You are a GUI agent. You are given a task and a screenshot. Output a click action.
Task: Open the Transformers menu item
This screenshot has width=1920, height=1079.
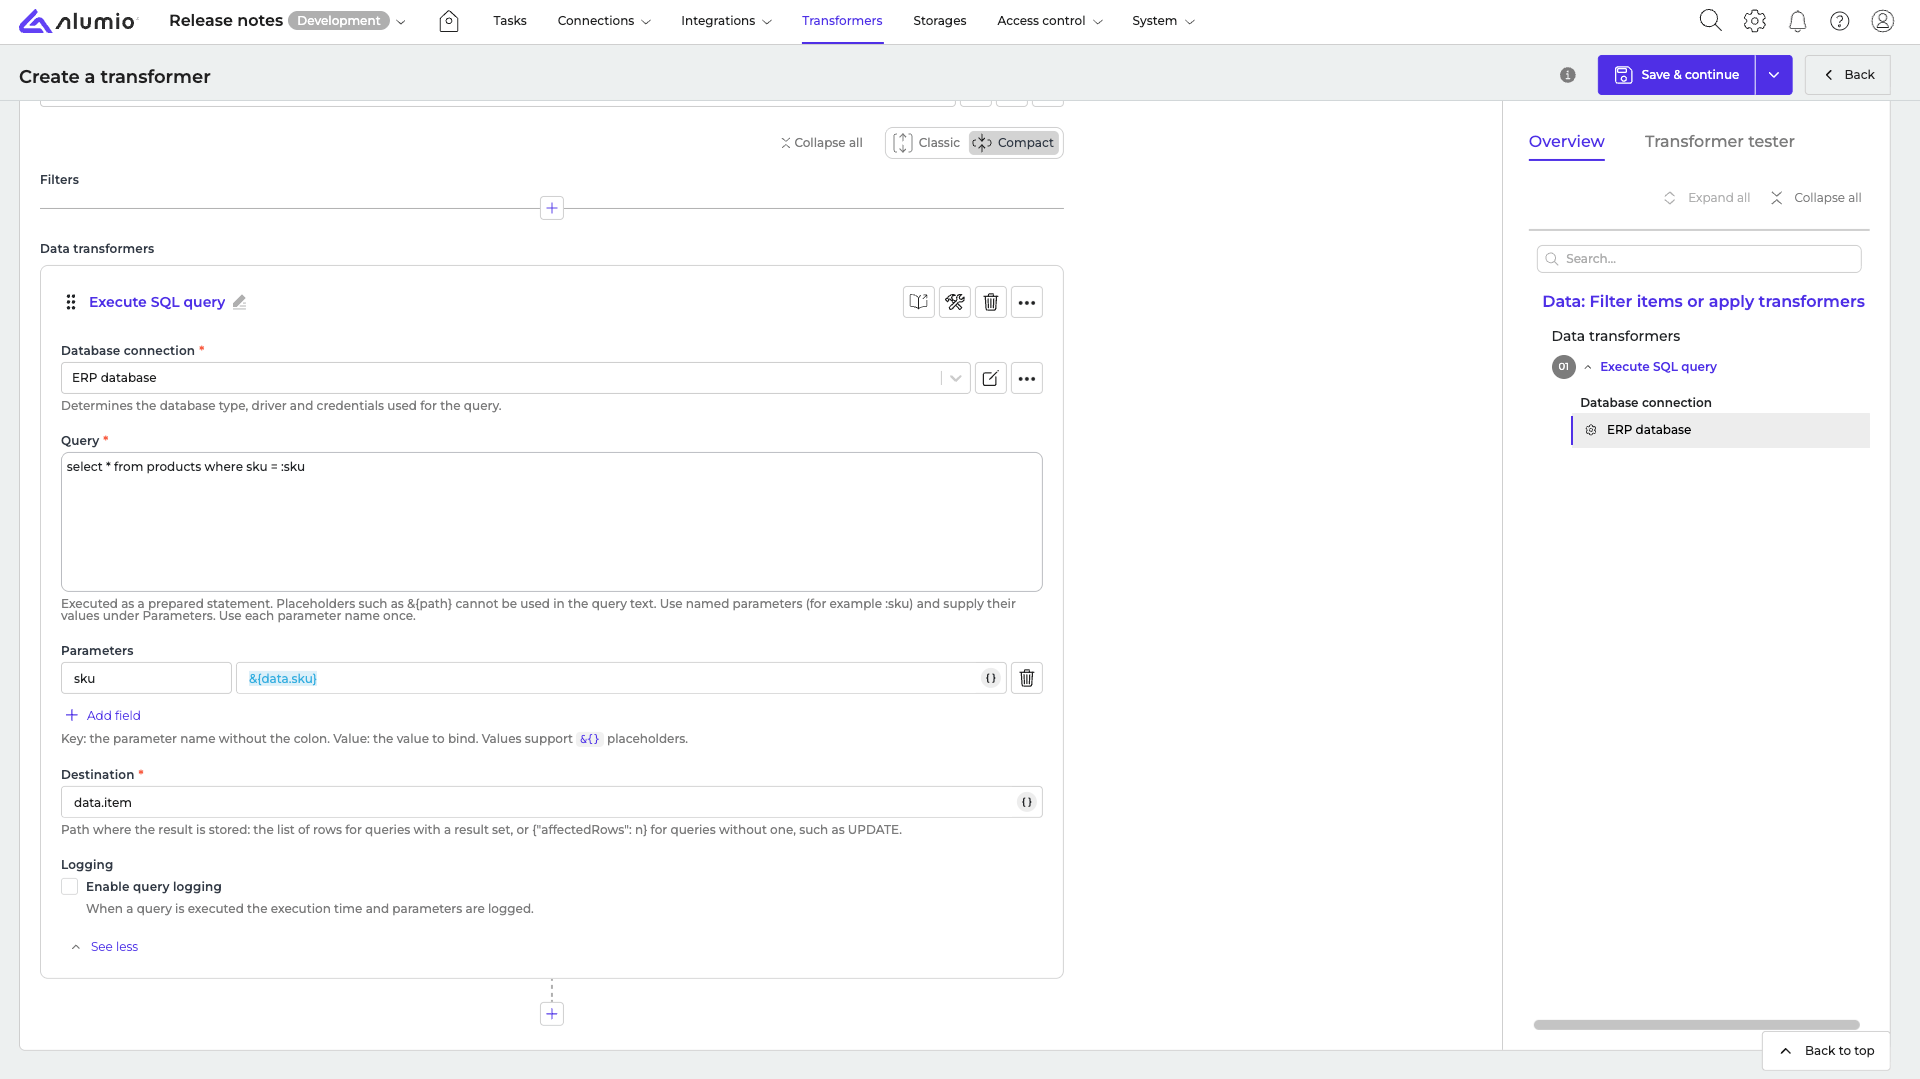coord(842,21)
